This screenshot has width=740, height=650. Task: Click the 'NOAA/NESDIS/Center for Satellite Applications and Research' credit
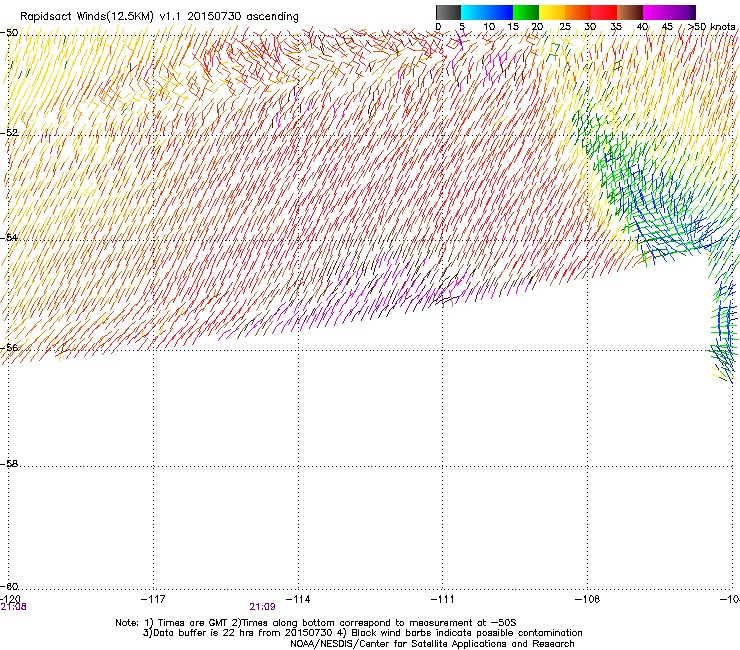tap(432, 644)
